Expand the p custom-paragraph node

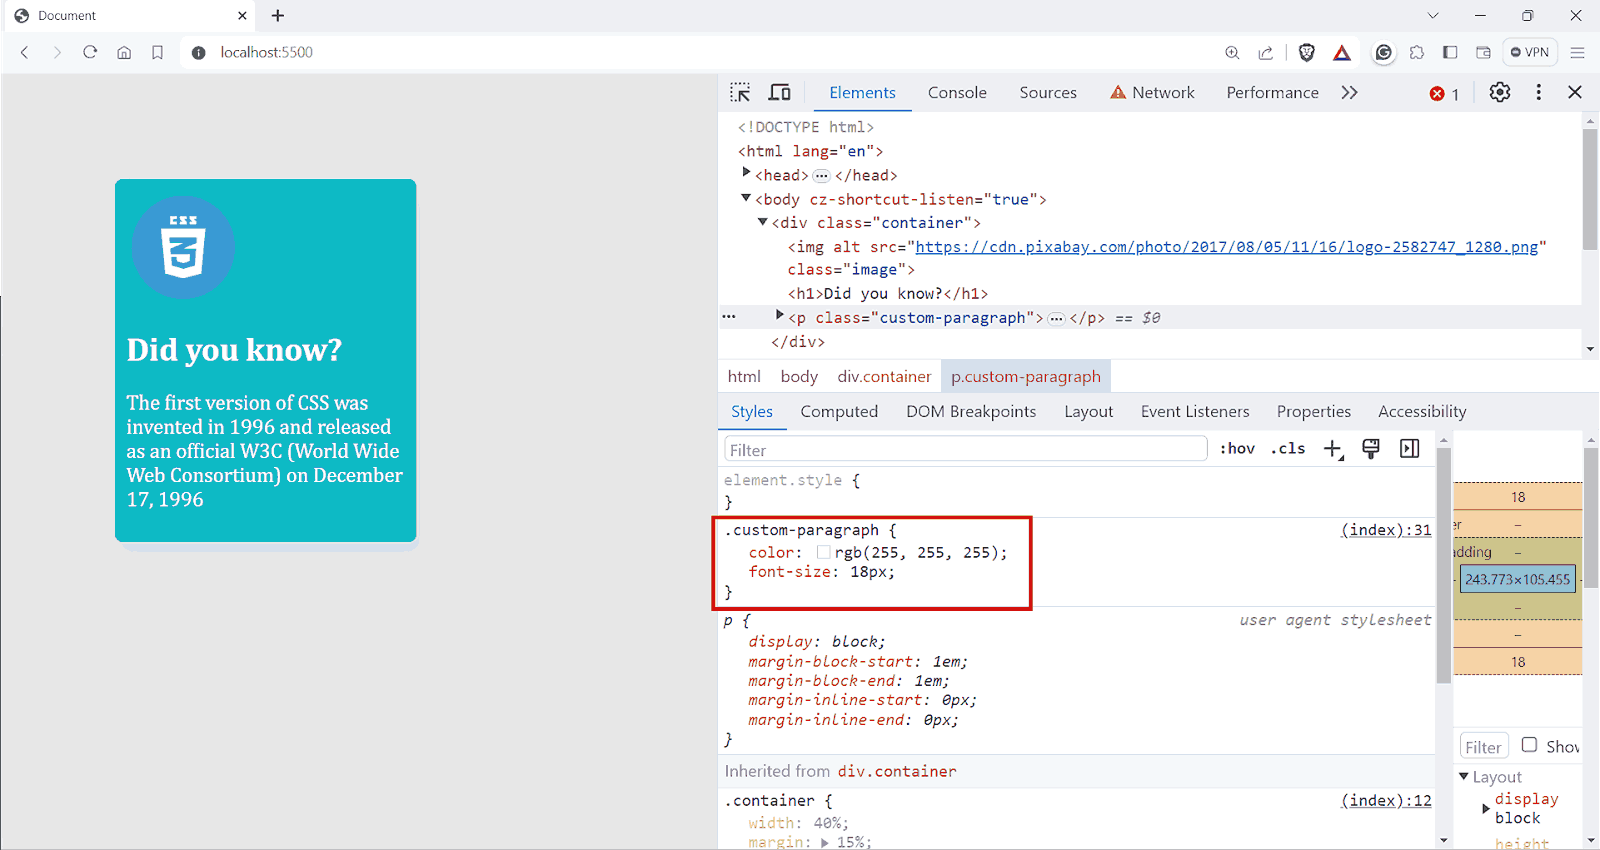coord(780,316)
